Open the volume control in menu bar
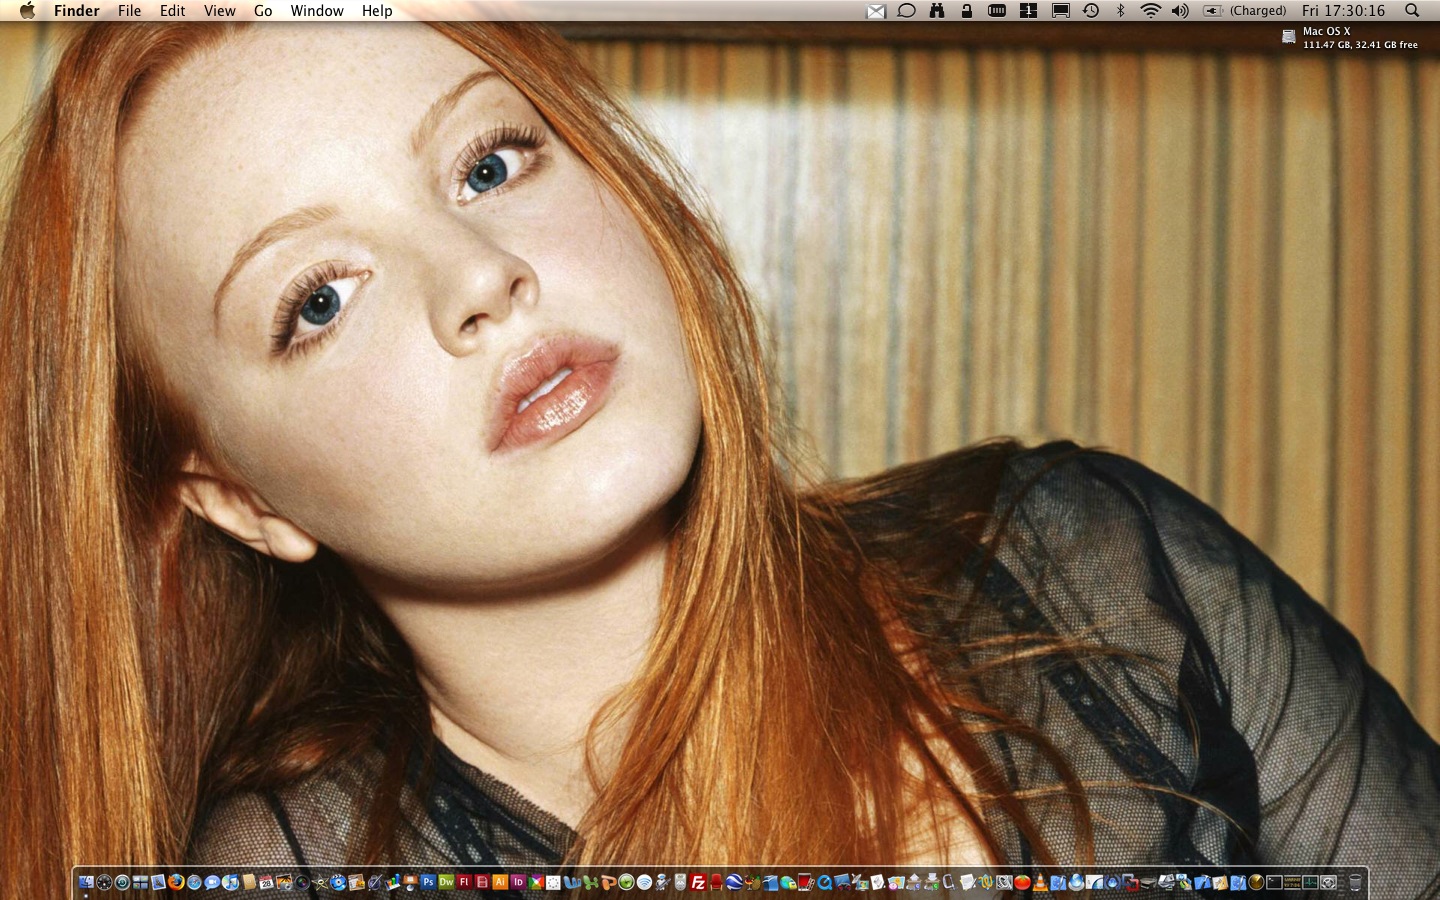This screenshot has width=1440, height=900. 1180,11
